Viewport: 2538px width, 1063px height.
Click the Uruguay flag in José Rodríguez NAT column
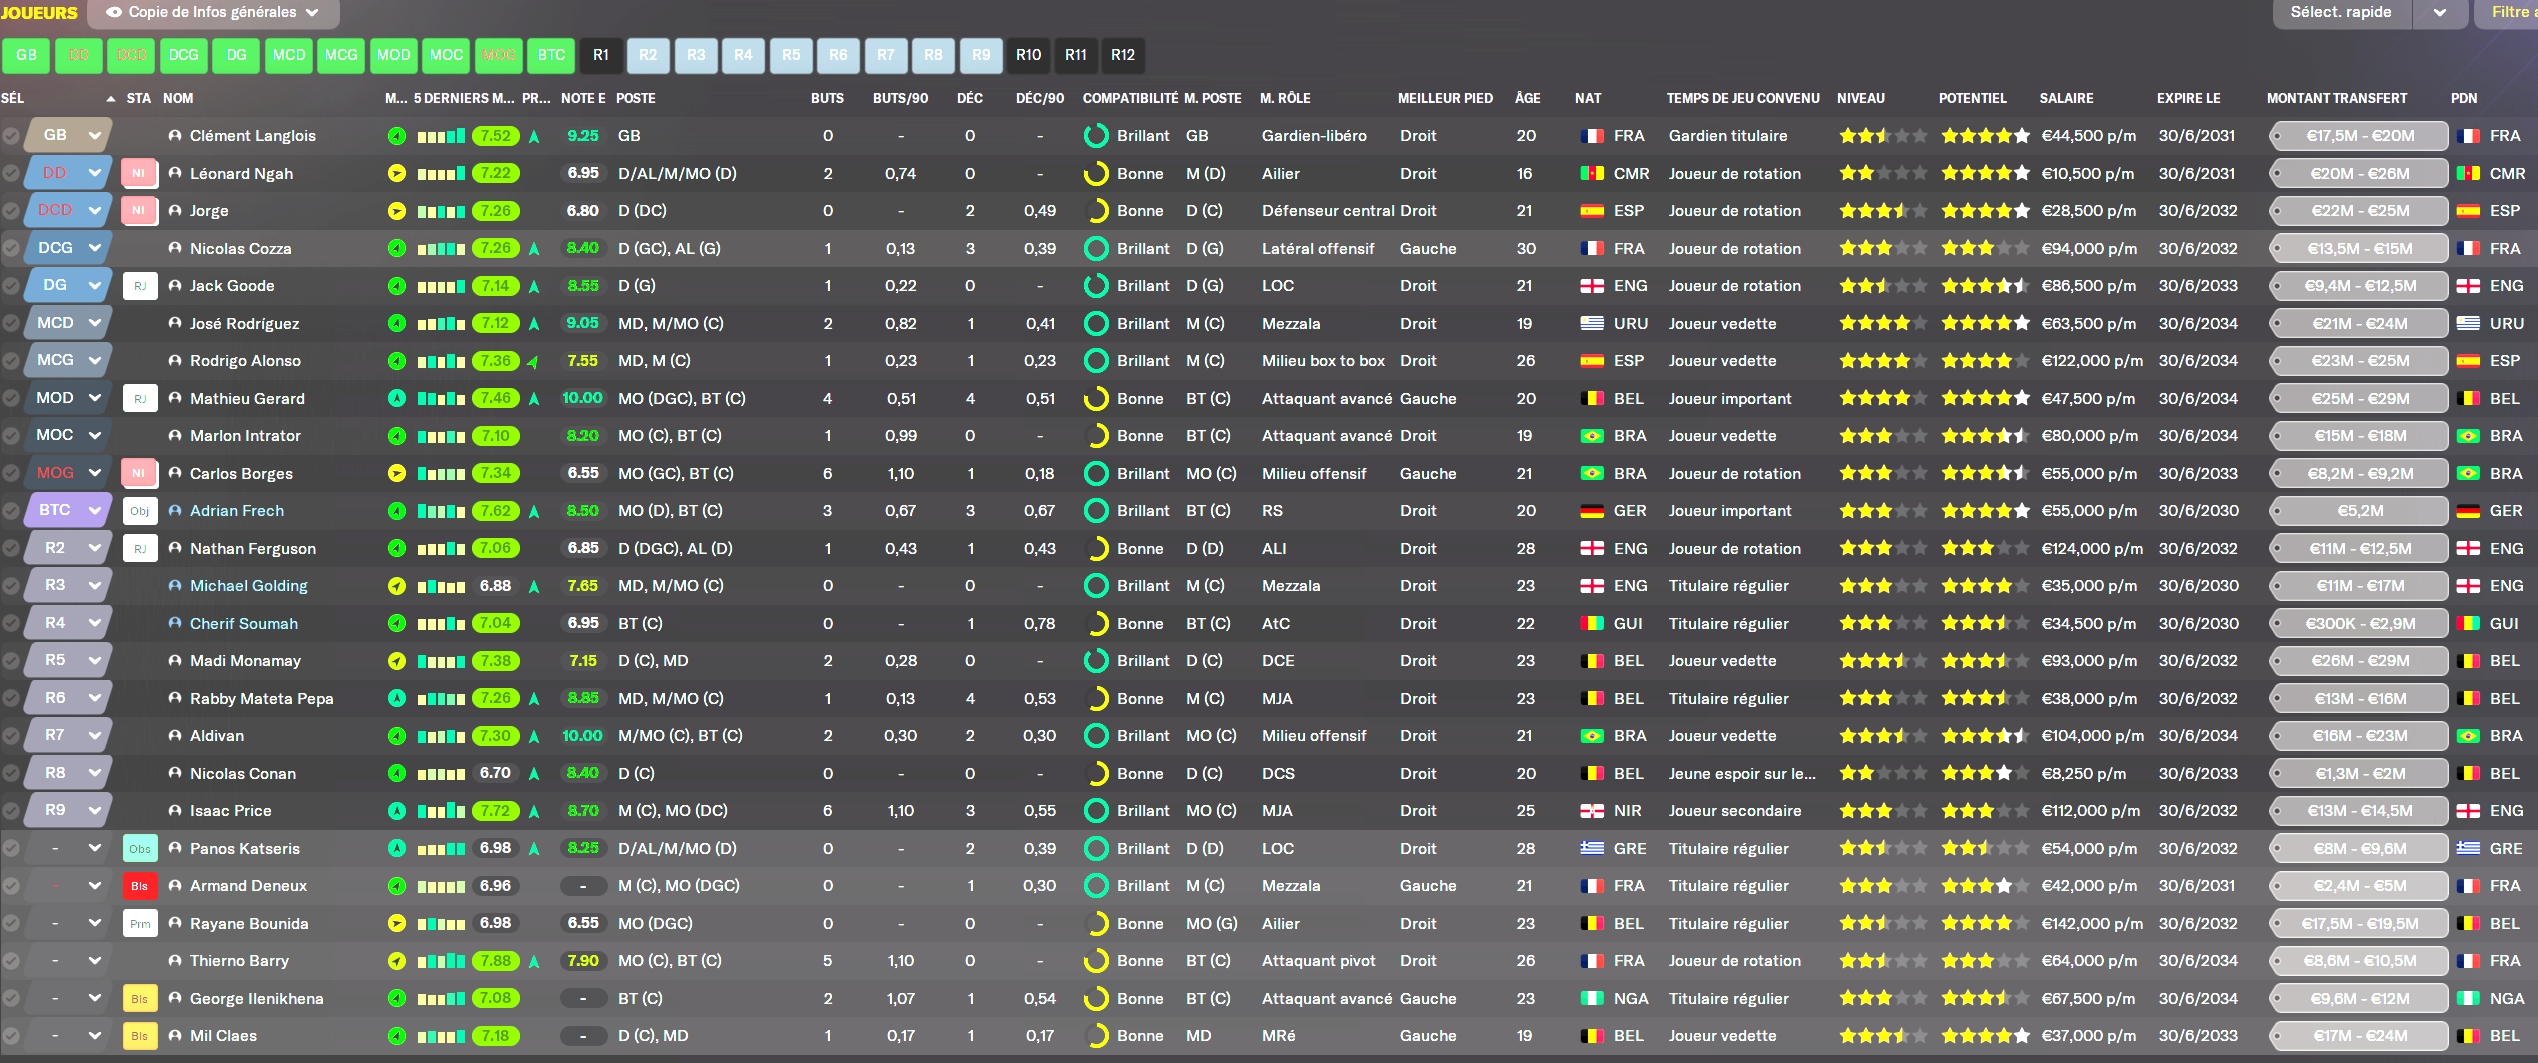1592,324
